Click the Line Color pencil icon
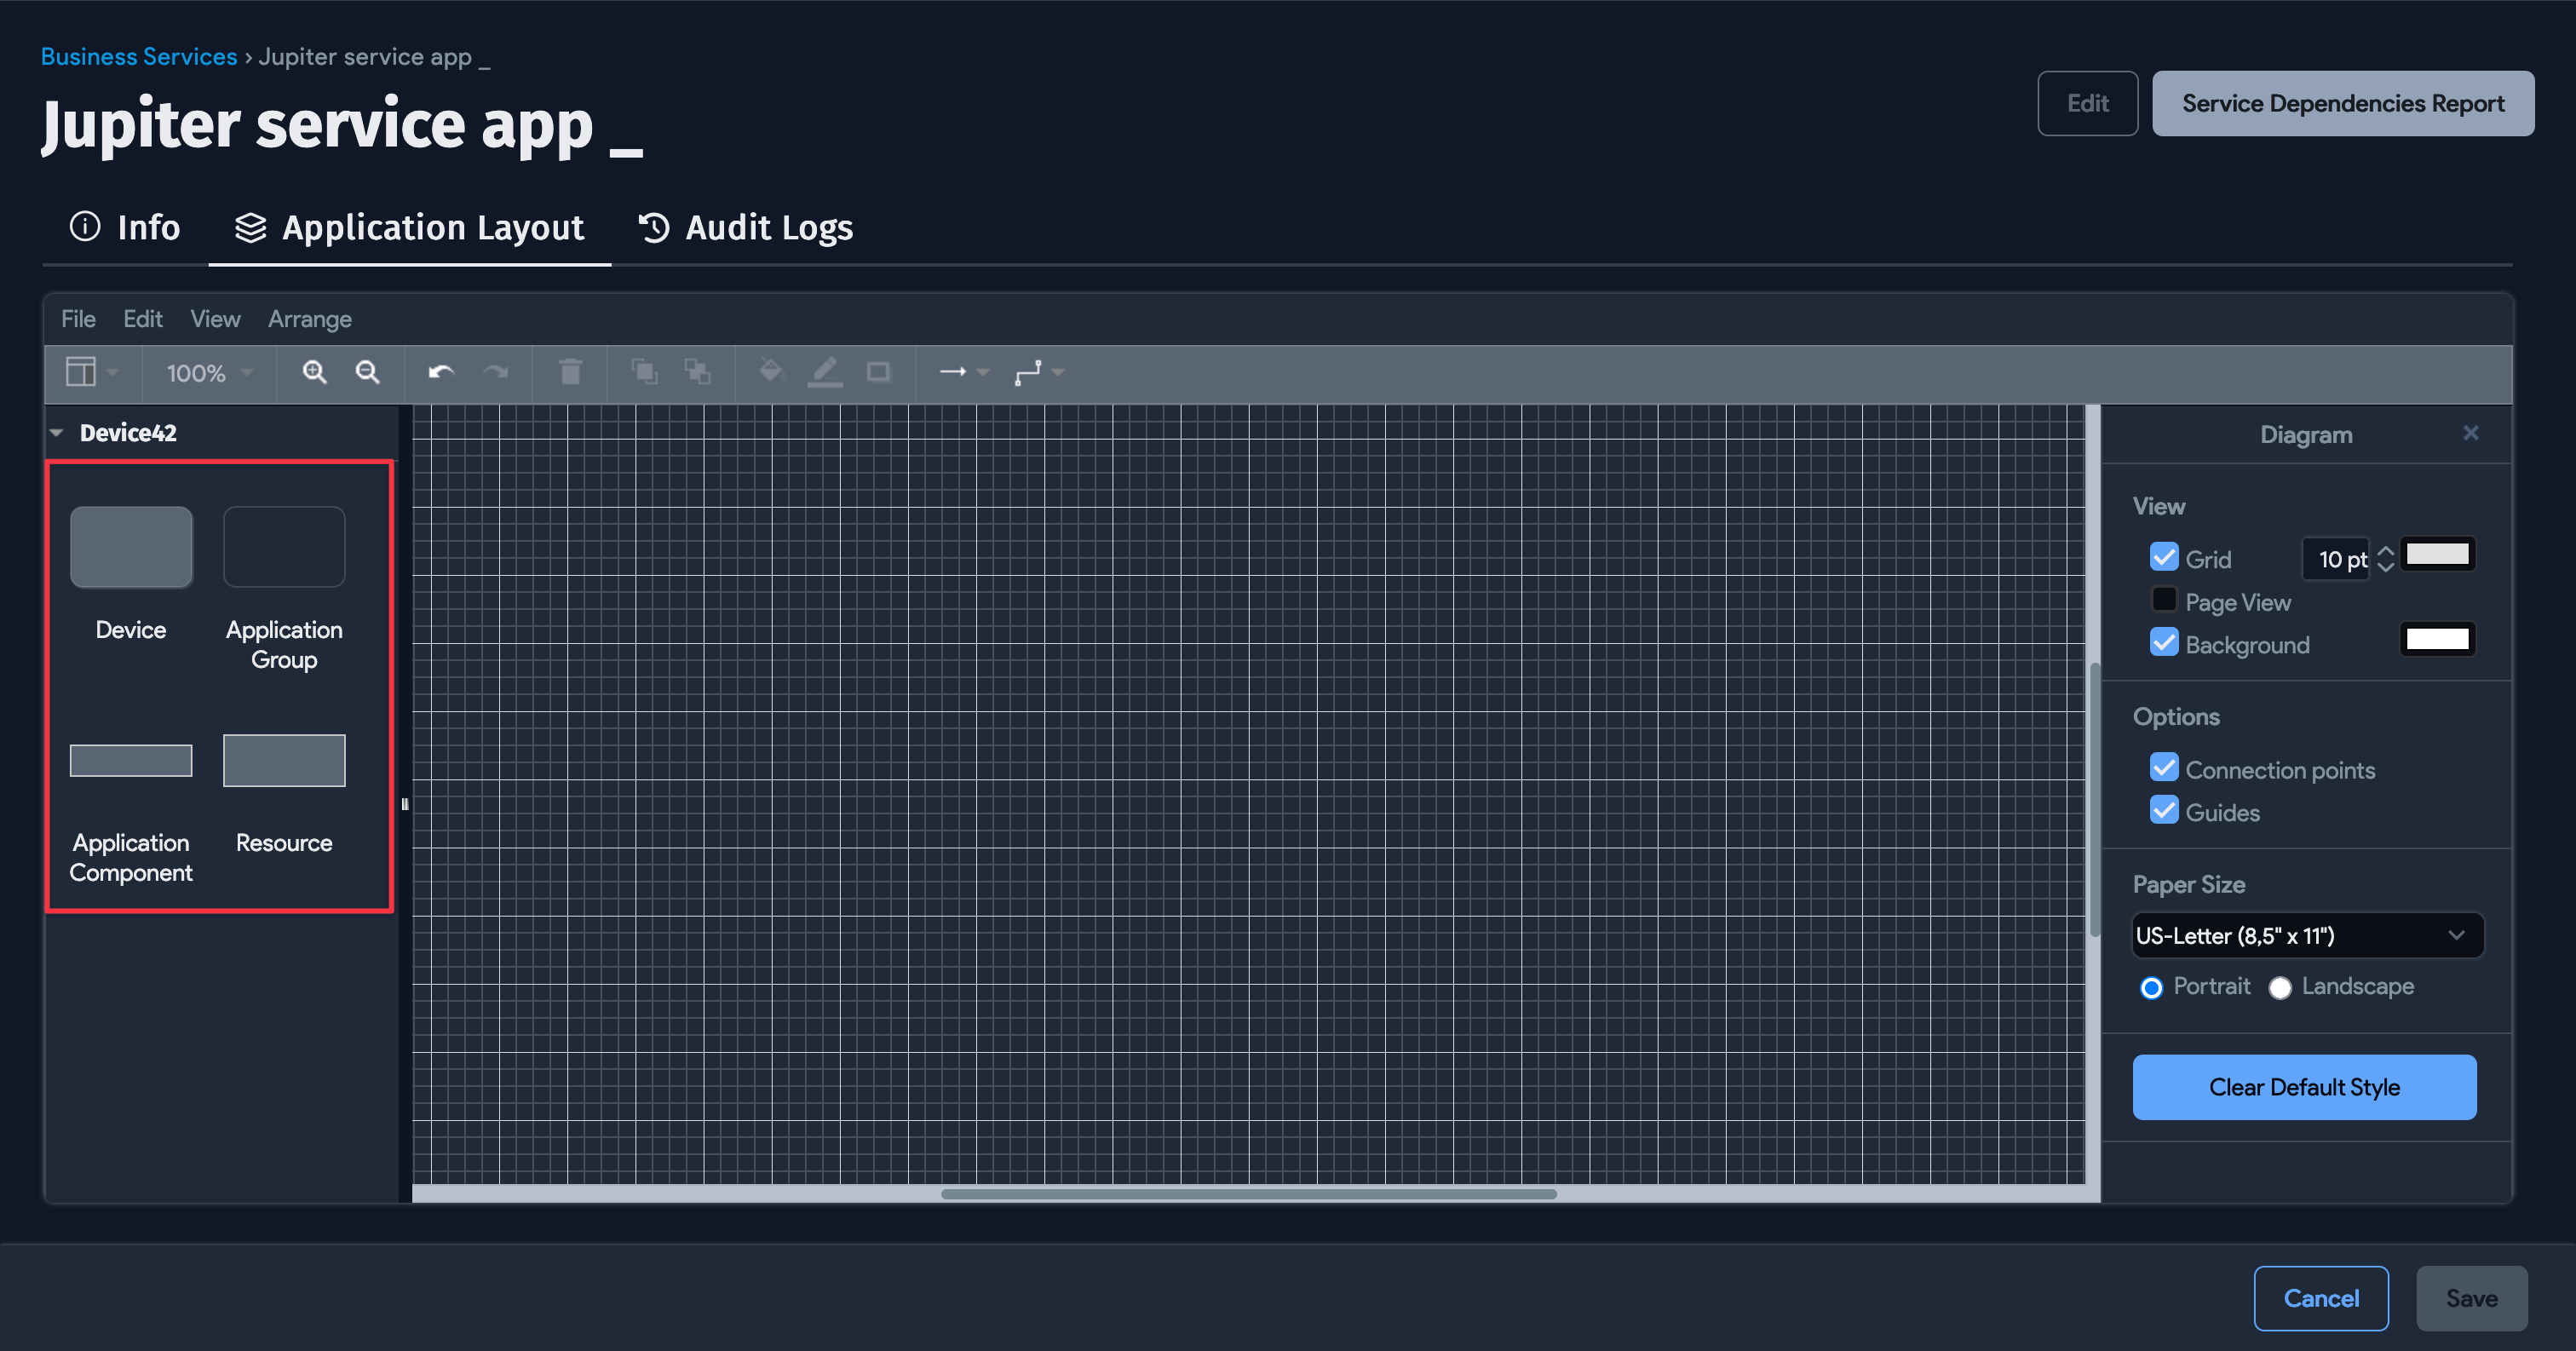This screenshot has width=2576, height=1351. pos(825,373)
